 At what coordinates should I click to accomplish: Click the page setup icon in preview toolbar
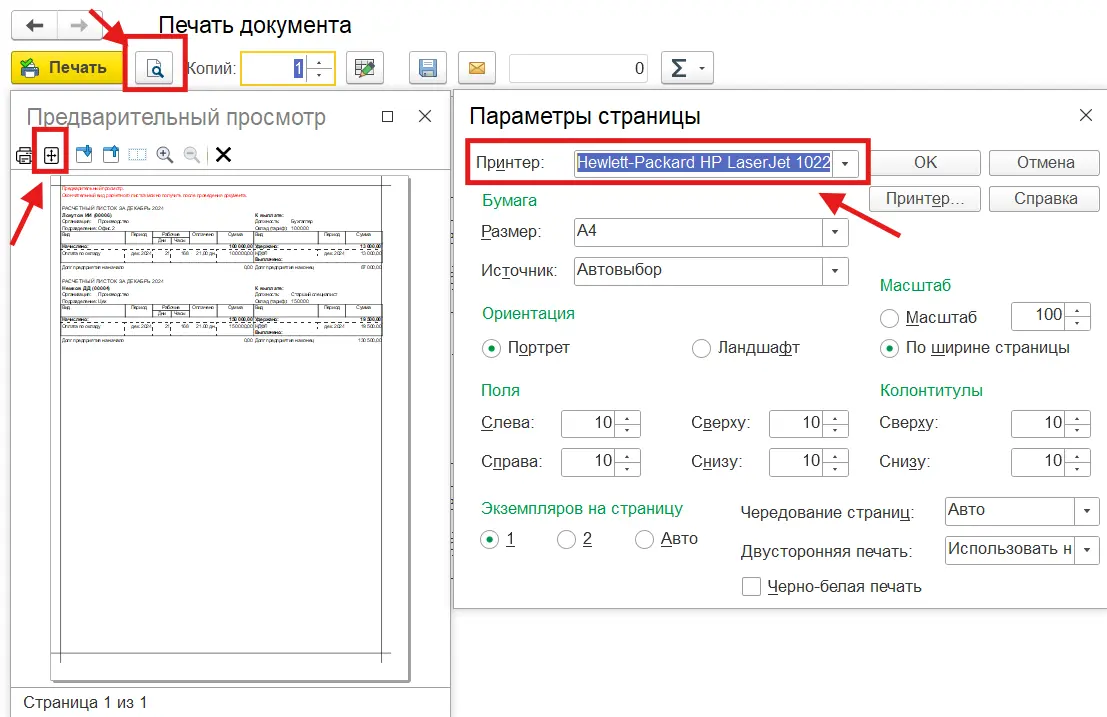(x=51, y=155)
